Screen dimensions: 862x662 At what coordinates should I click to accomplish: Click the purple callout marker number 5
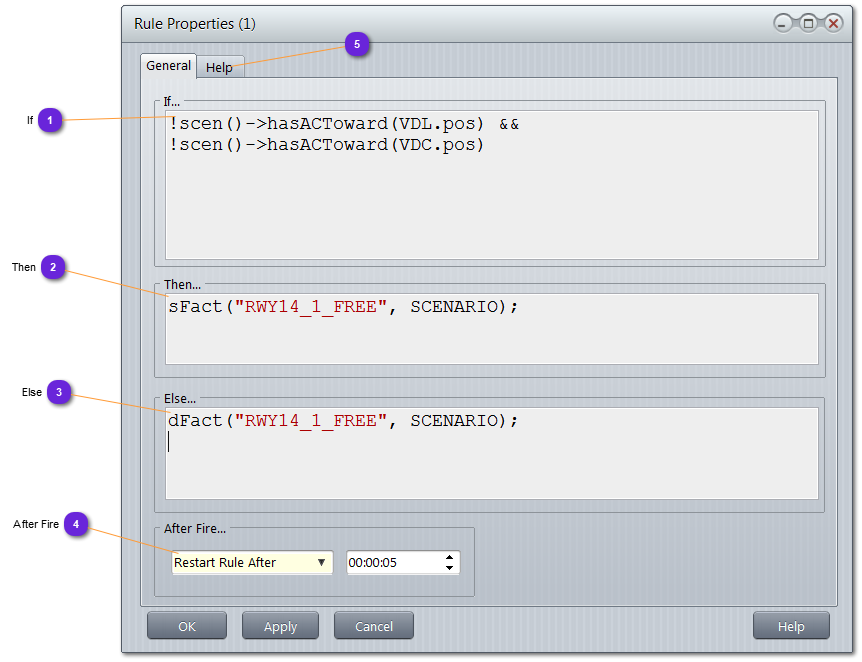(357, 44)
